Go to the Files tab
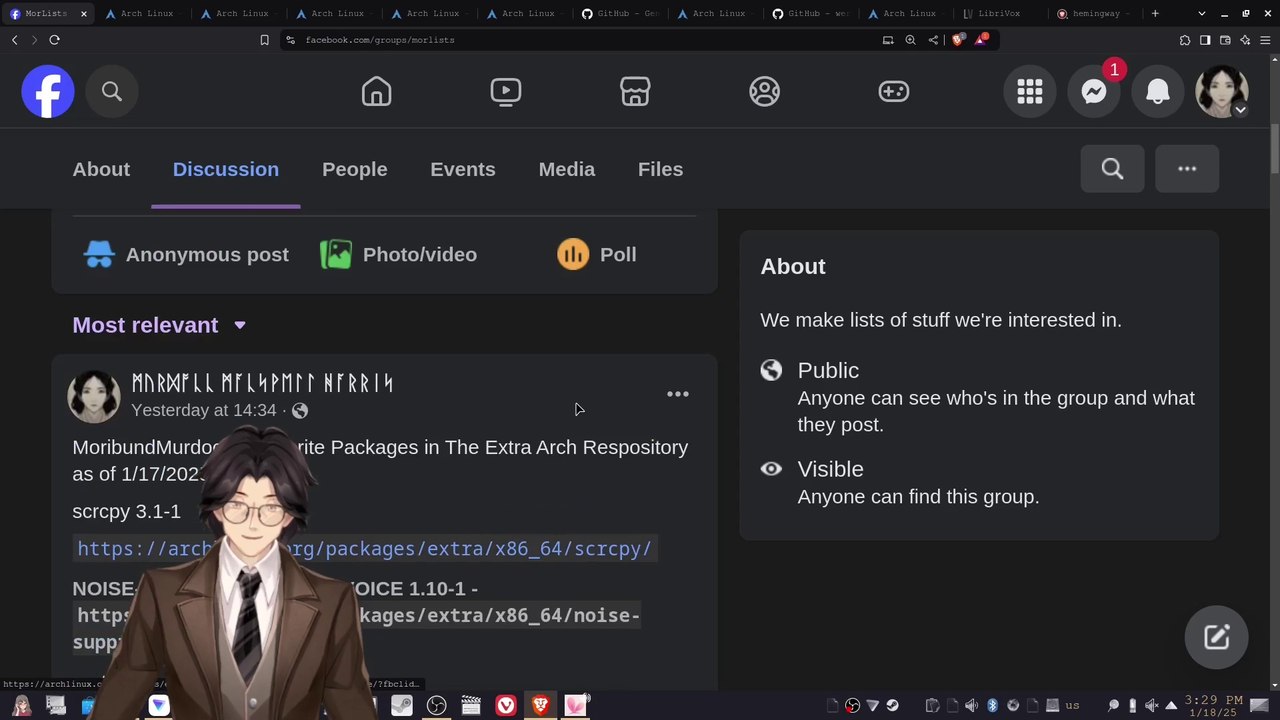The image size is (1280, 720). pos(661,169)
